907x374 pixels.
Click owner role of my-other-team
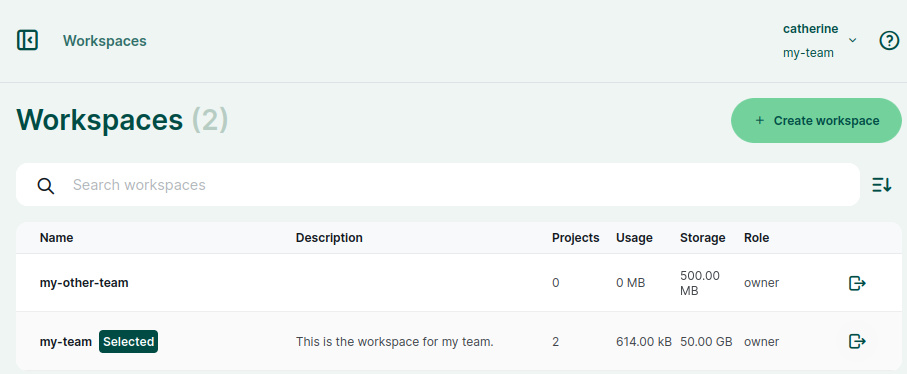pos(761,283)
